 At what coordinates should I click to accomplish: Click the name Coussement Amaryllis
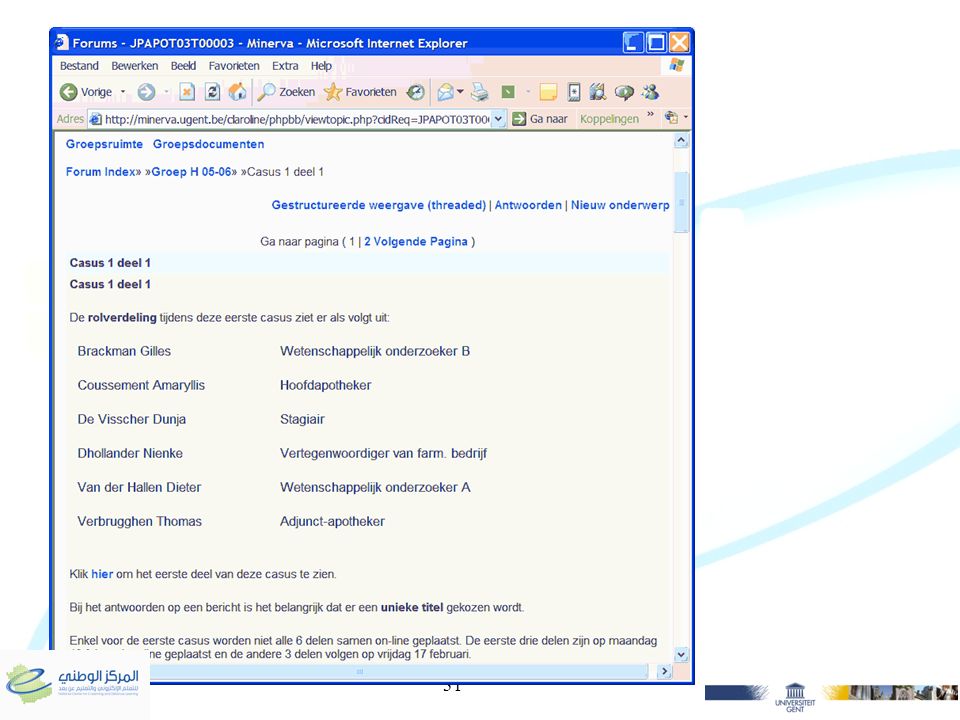[x=141, y=386]
